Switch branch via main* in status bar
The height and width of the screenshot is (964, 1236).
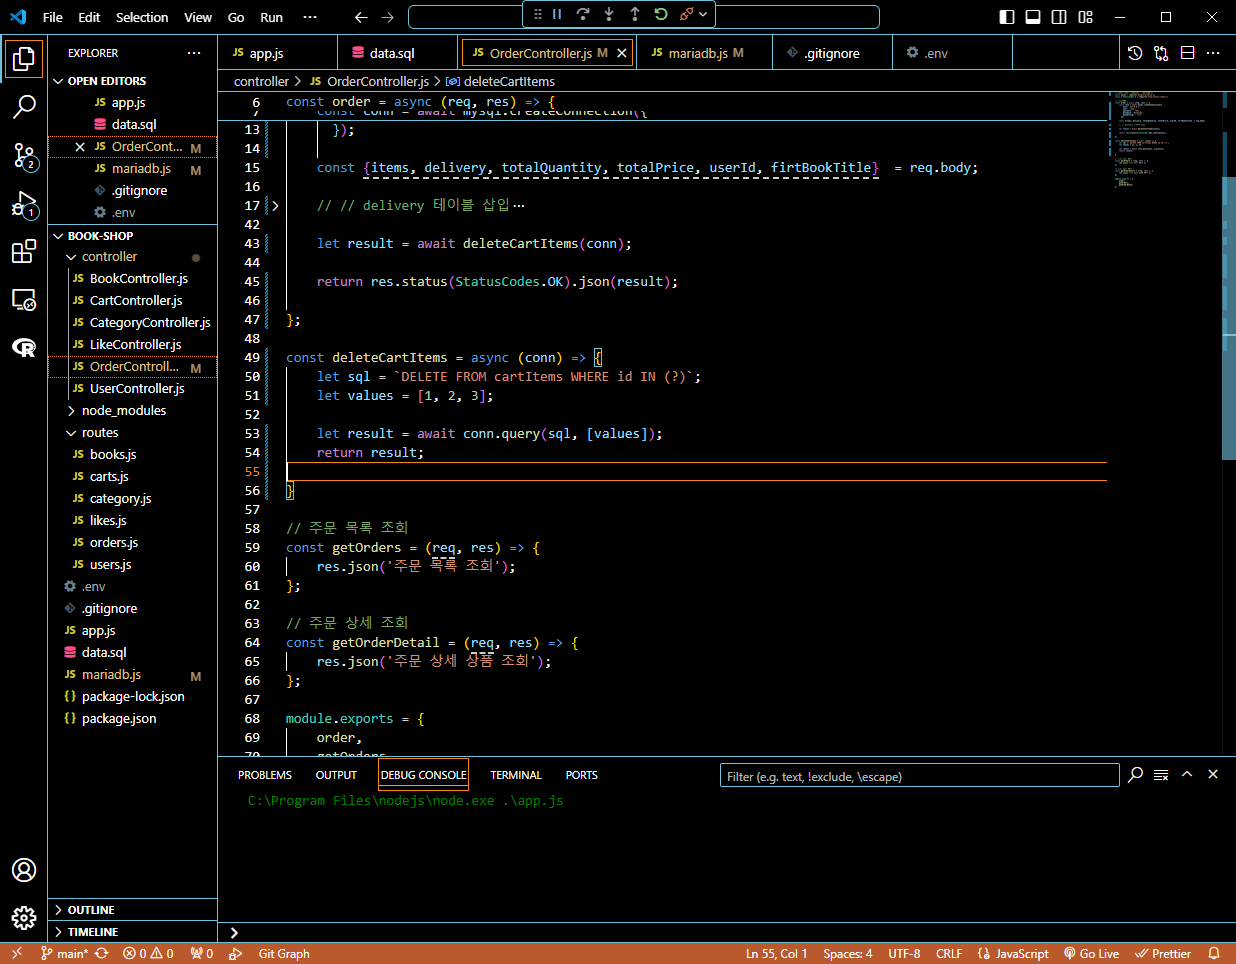pyautogui.click(x=65, y=953)
